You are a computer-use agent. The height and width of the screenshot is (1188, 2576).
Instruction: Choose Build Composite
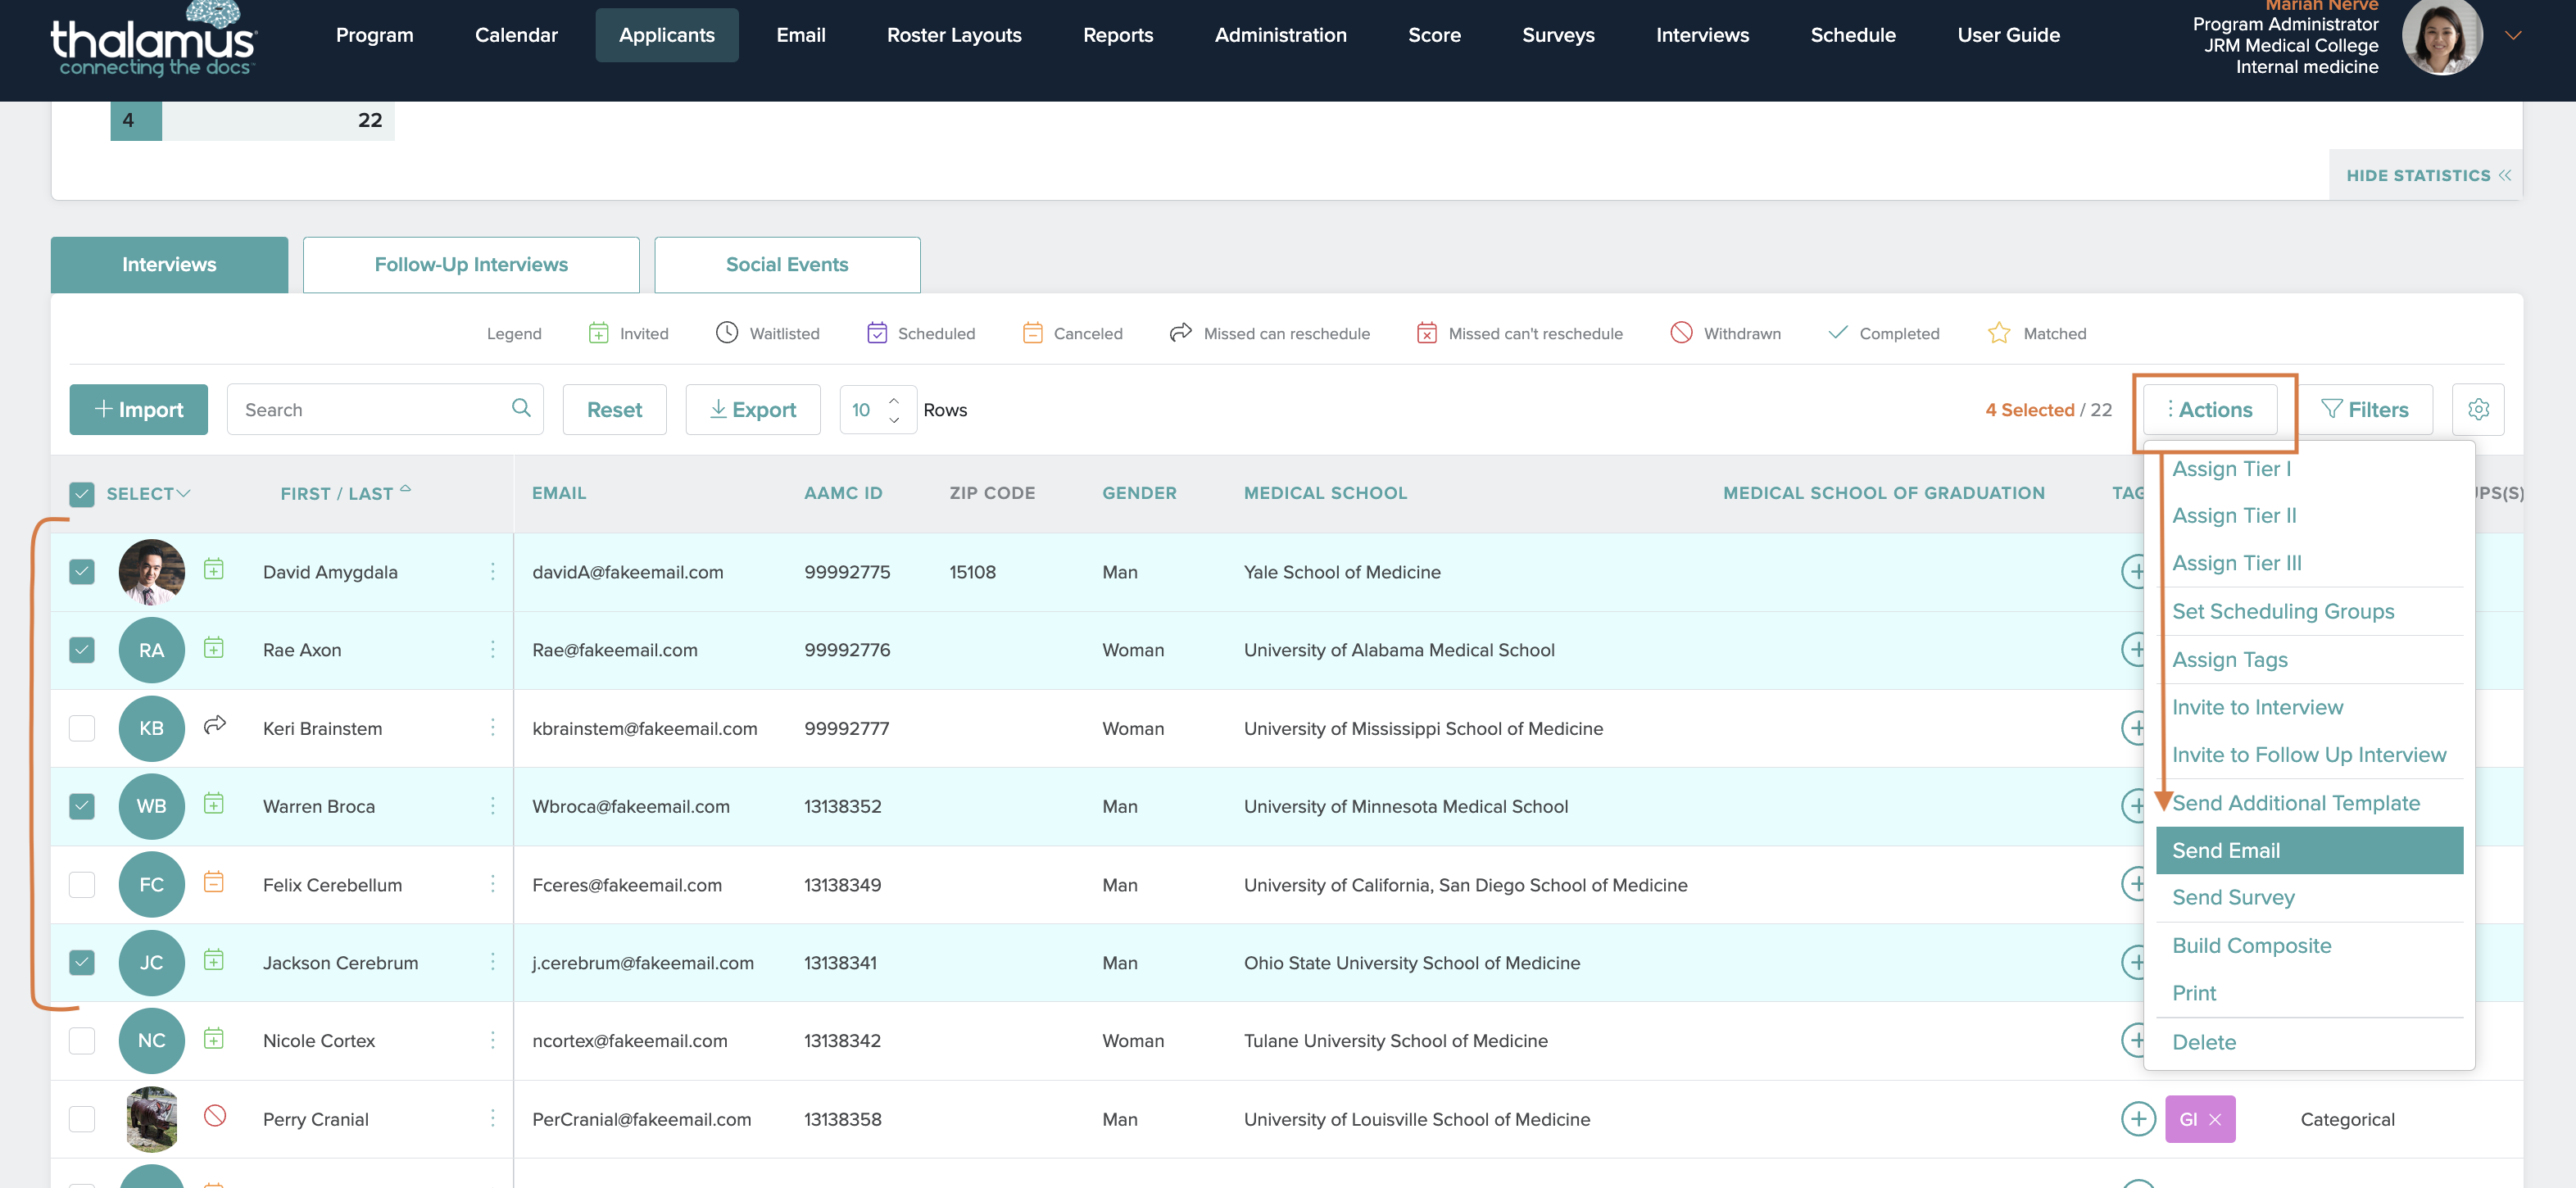coord(2251,945)
